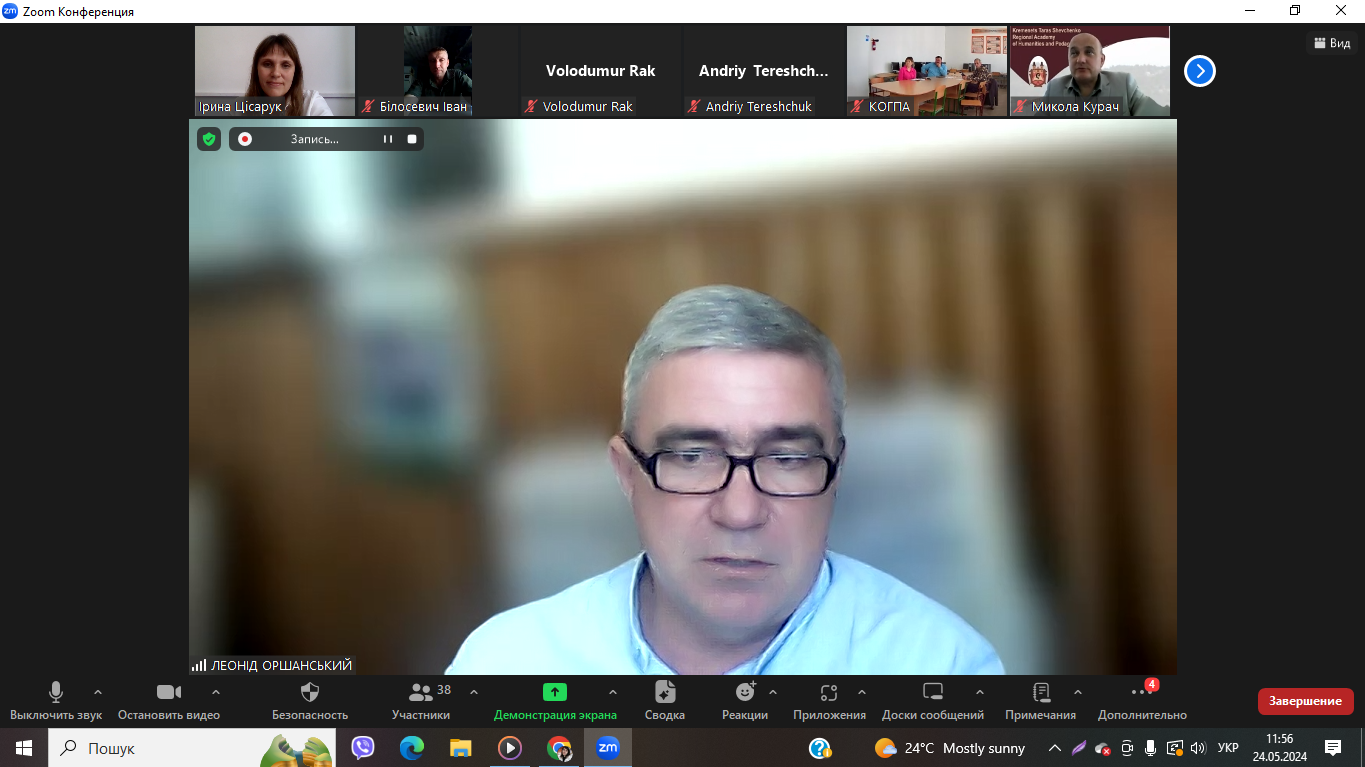Click the green encryption shield icon
This screenshot has width=1365, height=767.
click(209, 139)
